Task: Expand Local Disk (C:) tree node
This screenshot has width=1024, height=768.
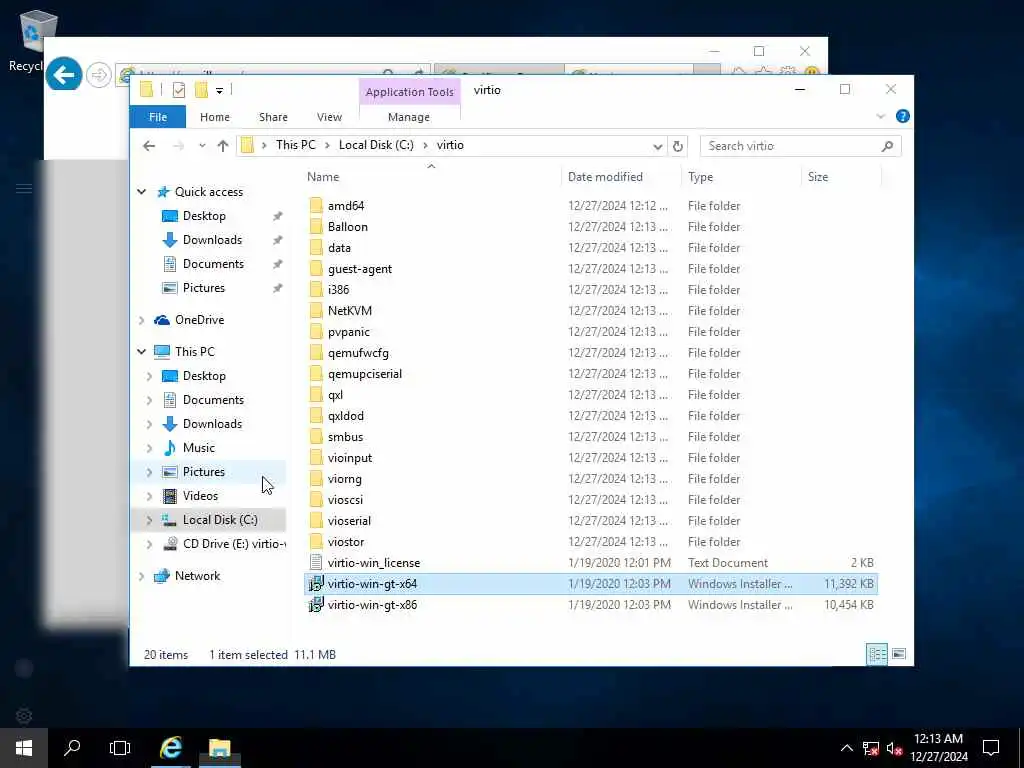Action: pos(150,520)
